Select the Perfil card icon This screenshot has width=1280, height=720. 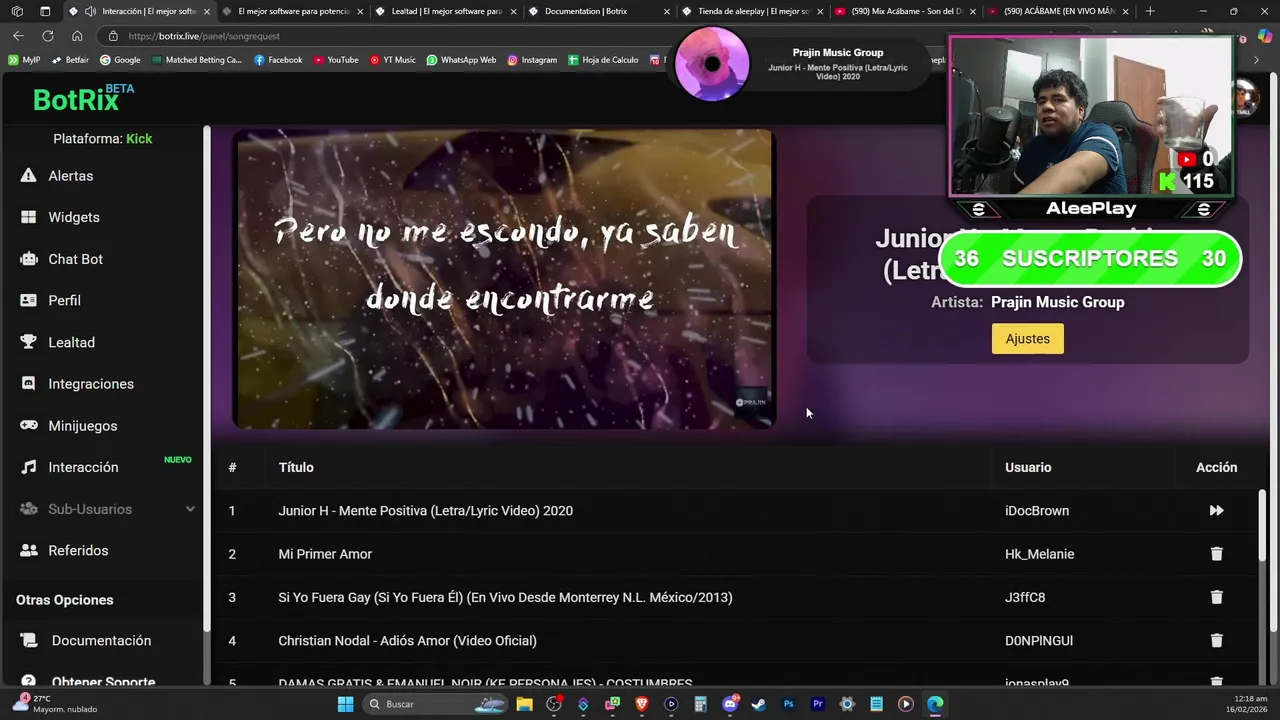pos(29,300)
